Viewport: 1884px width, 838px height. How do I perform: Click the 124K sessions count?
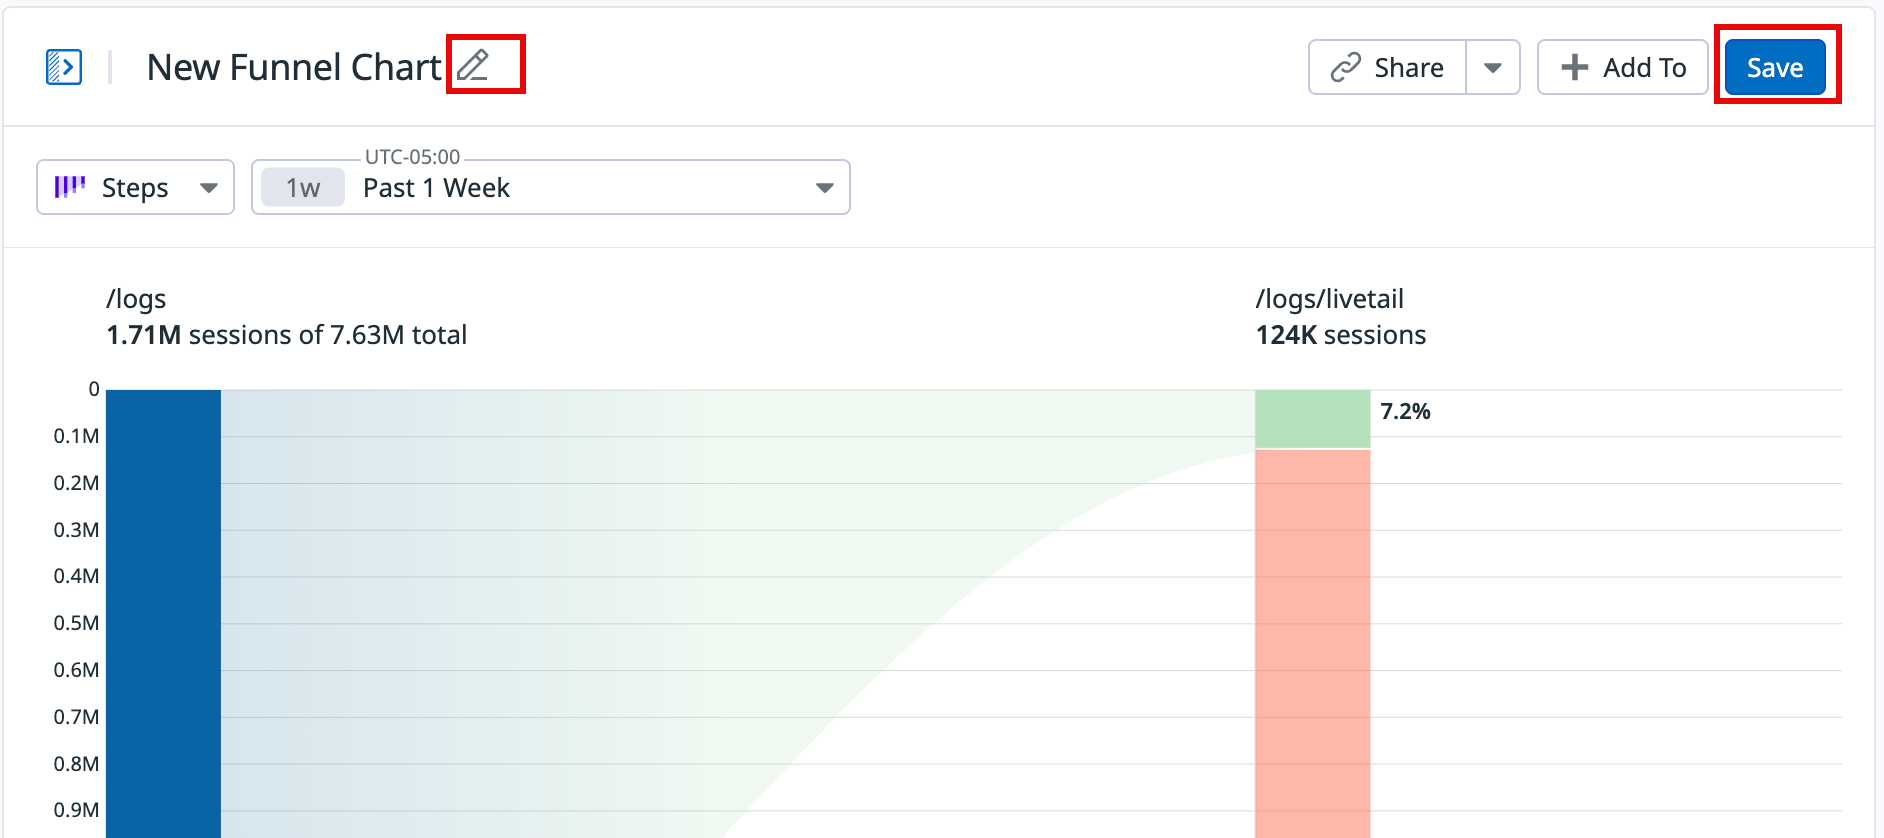[1340, 335]
